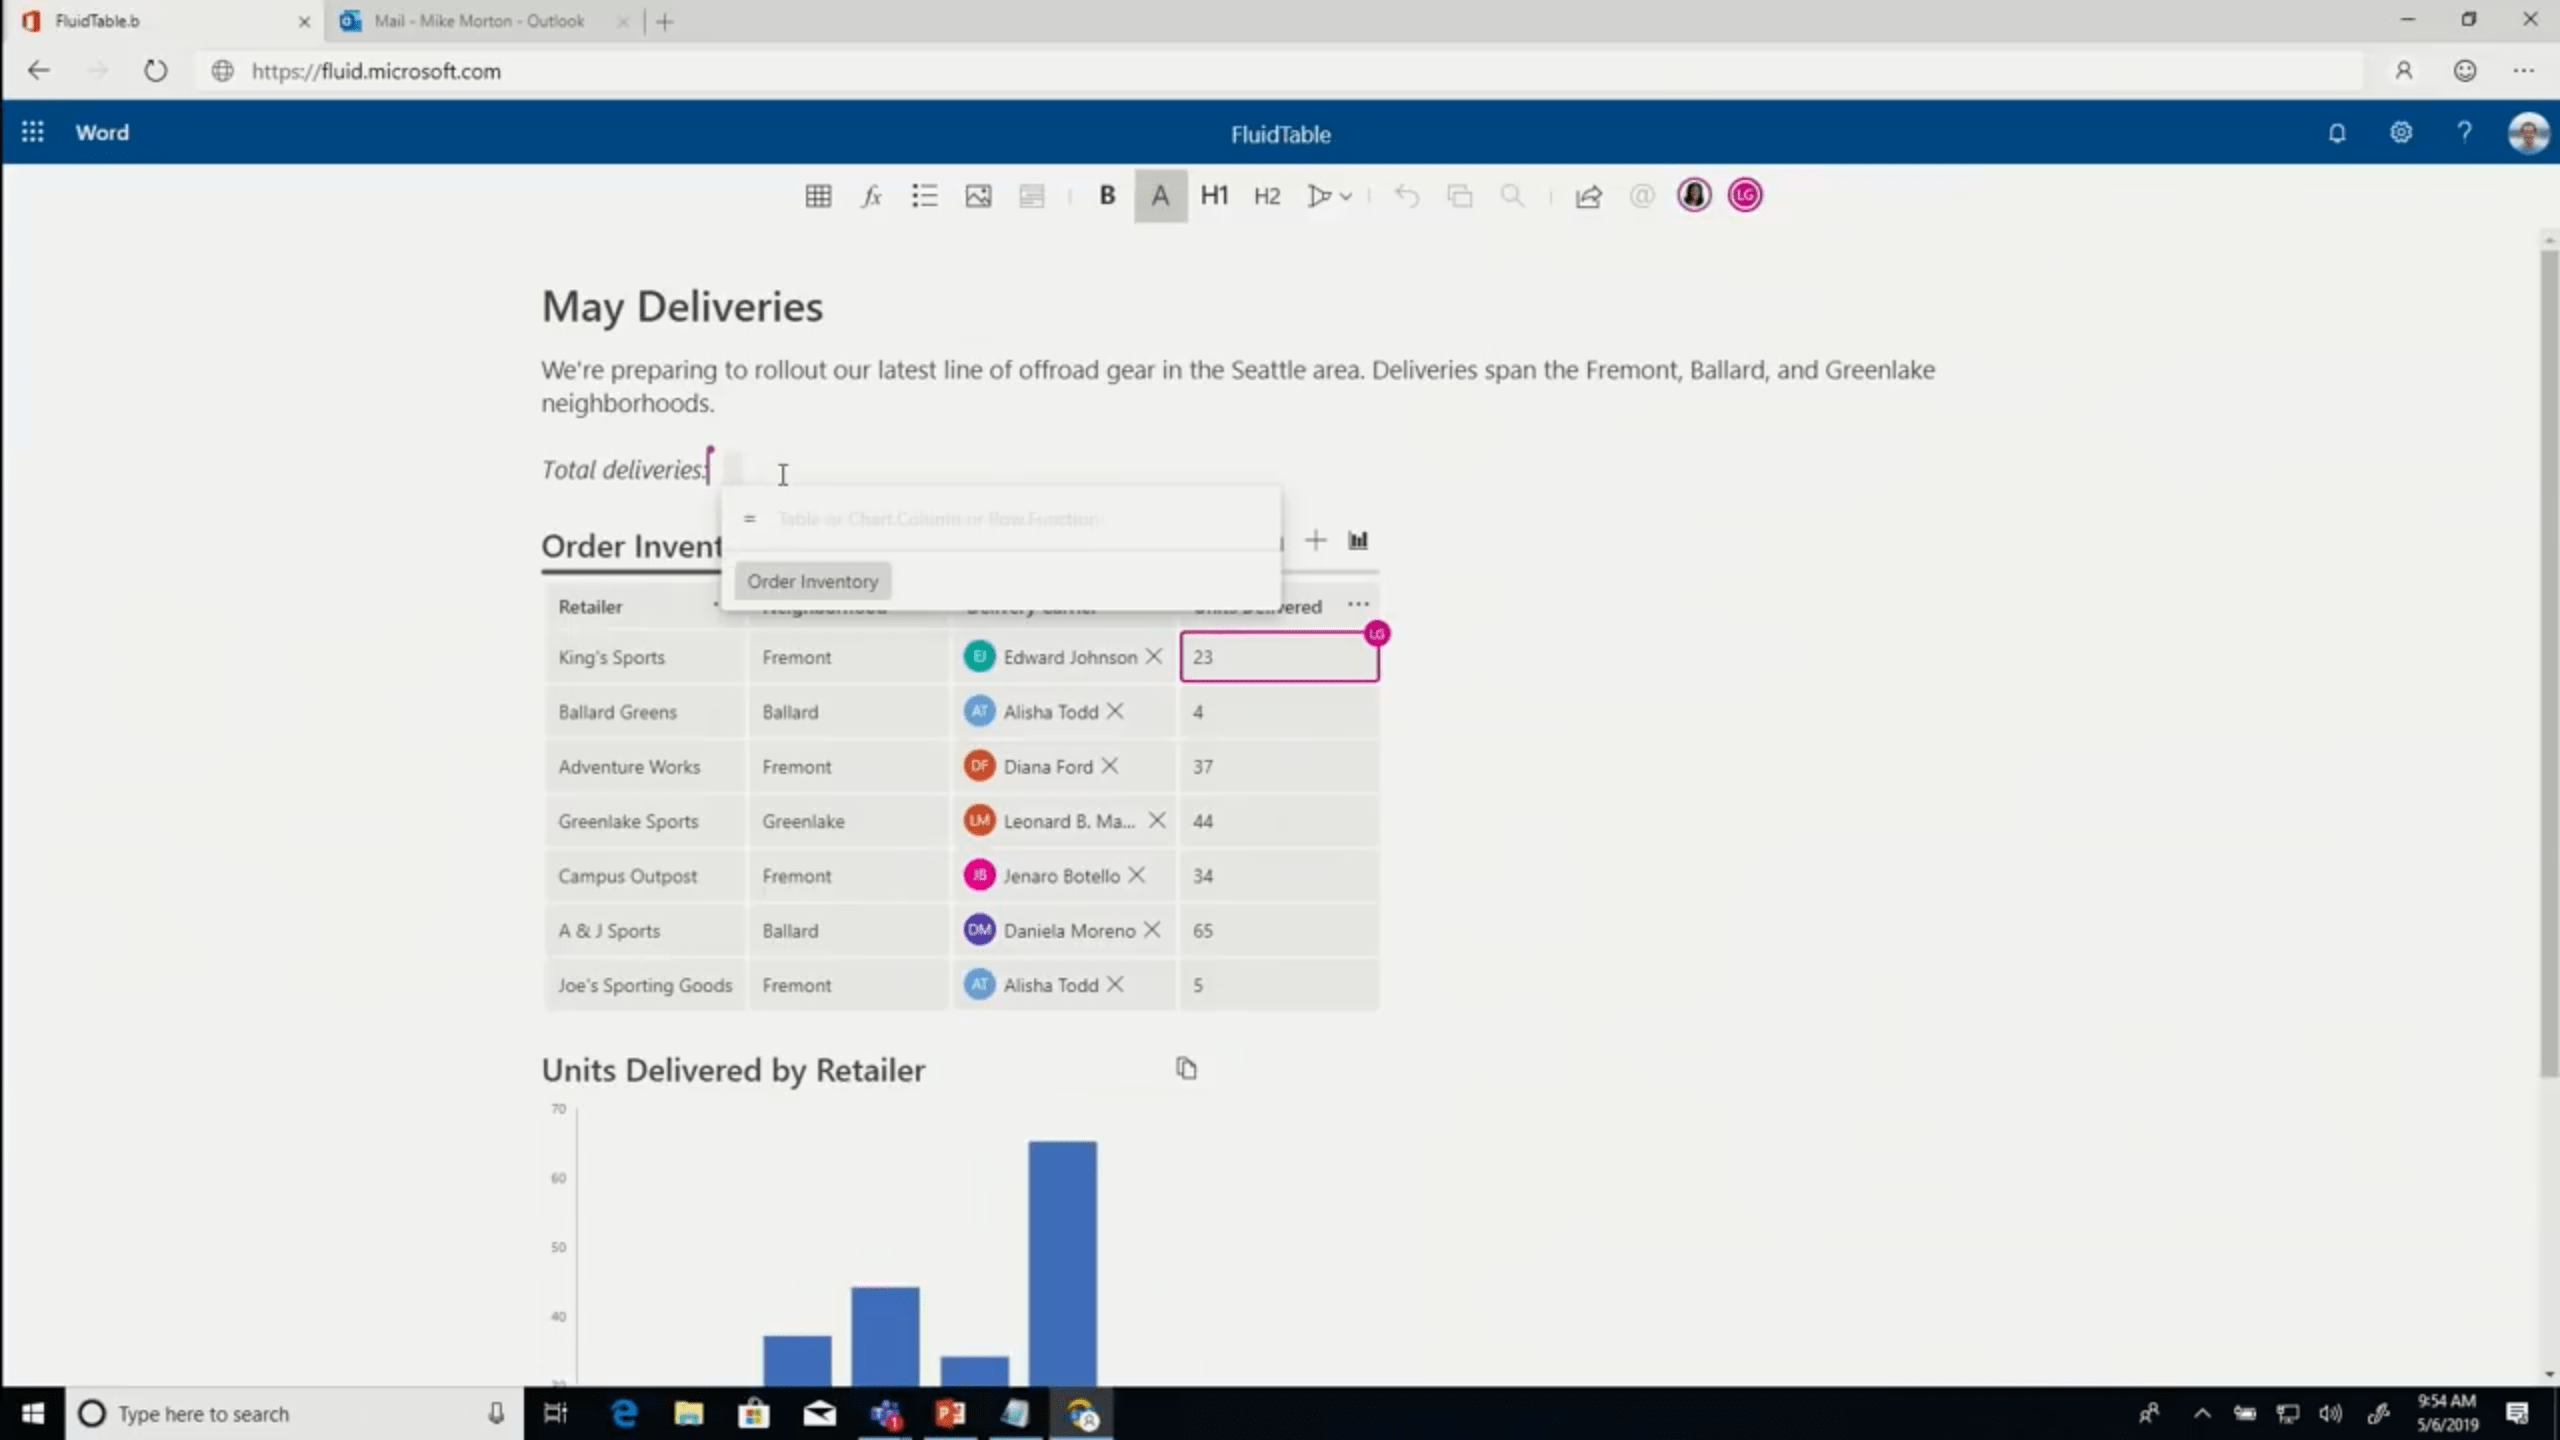The width and height of the screenshot is (2560, 1440).
Task: Open settings gear in Word header
Action: pyautogui.click(x=2401, y=132)
